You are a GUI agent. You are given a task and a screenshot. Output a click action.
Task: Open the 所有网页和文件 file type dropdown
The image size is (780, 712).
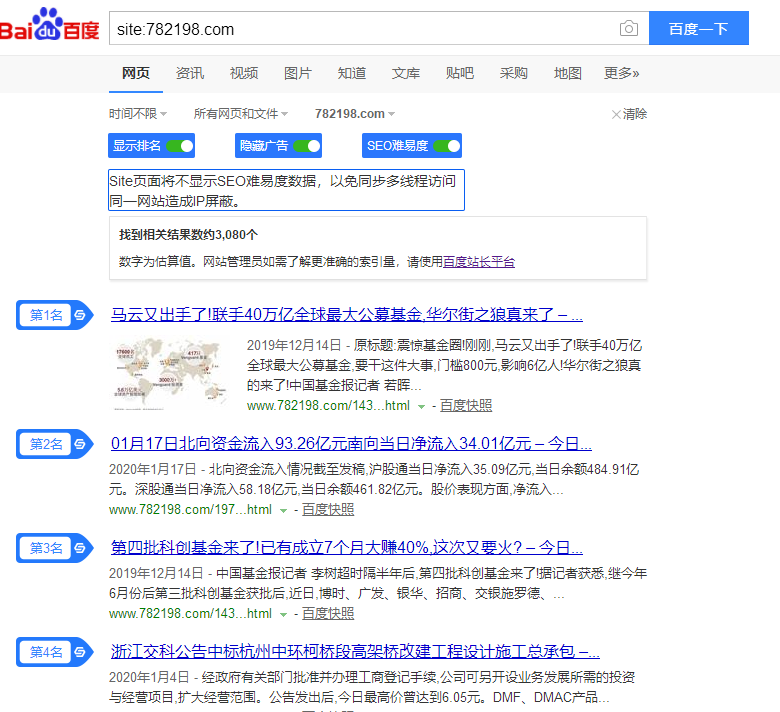[241, 114]
